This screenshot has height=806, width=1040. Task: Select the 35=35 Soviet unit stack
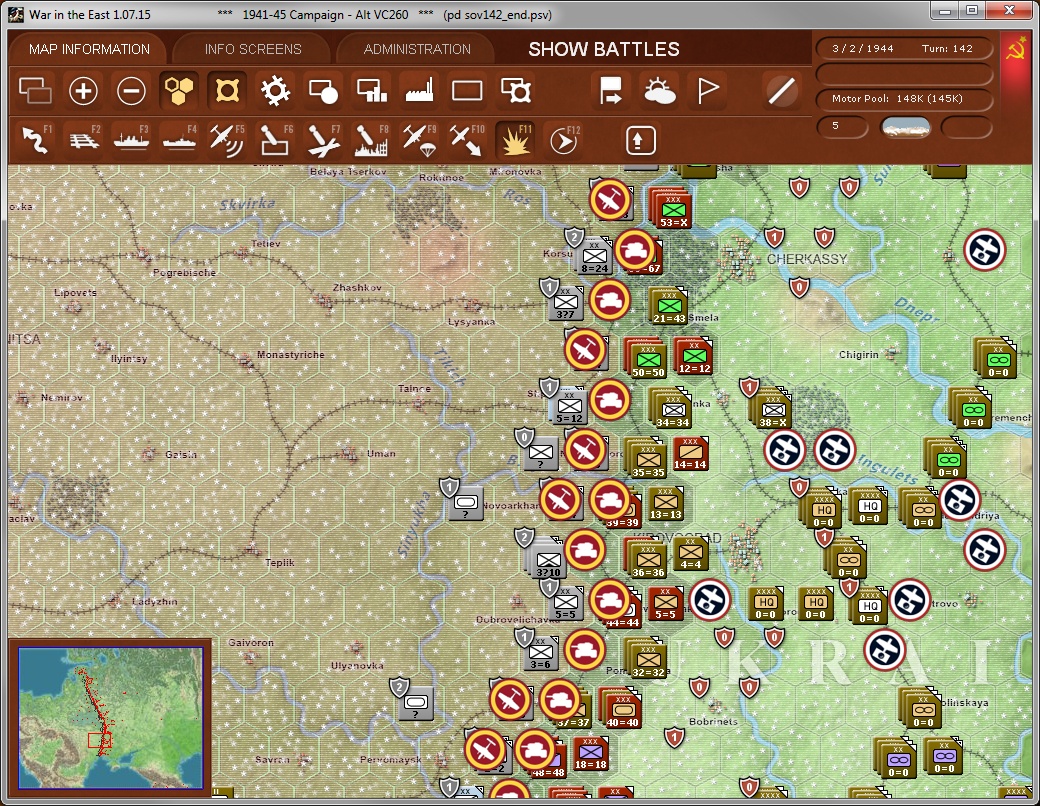click(648, 461)
